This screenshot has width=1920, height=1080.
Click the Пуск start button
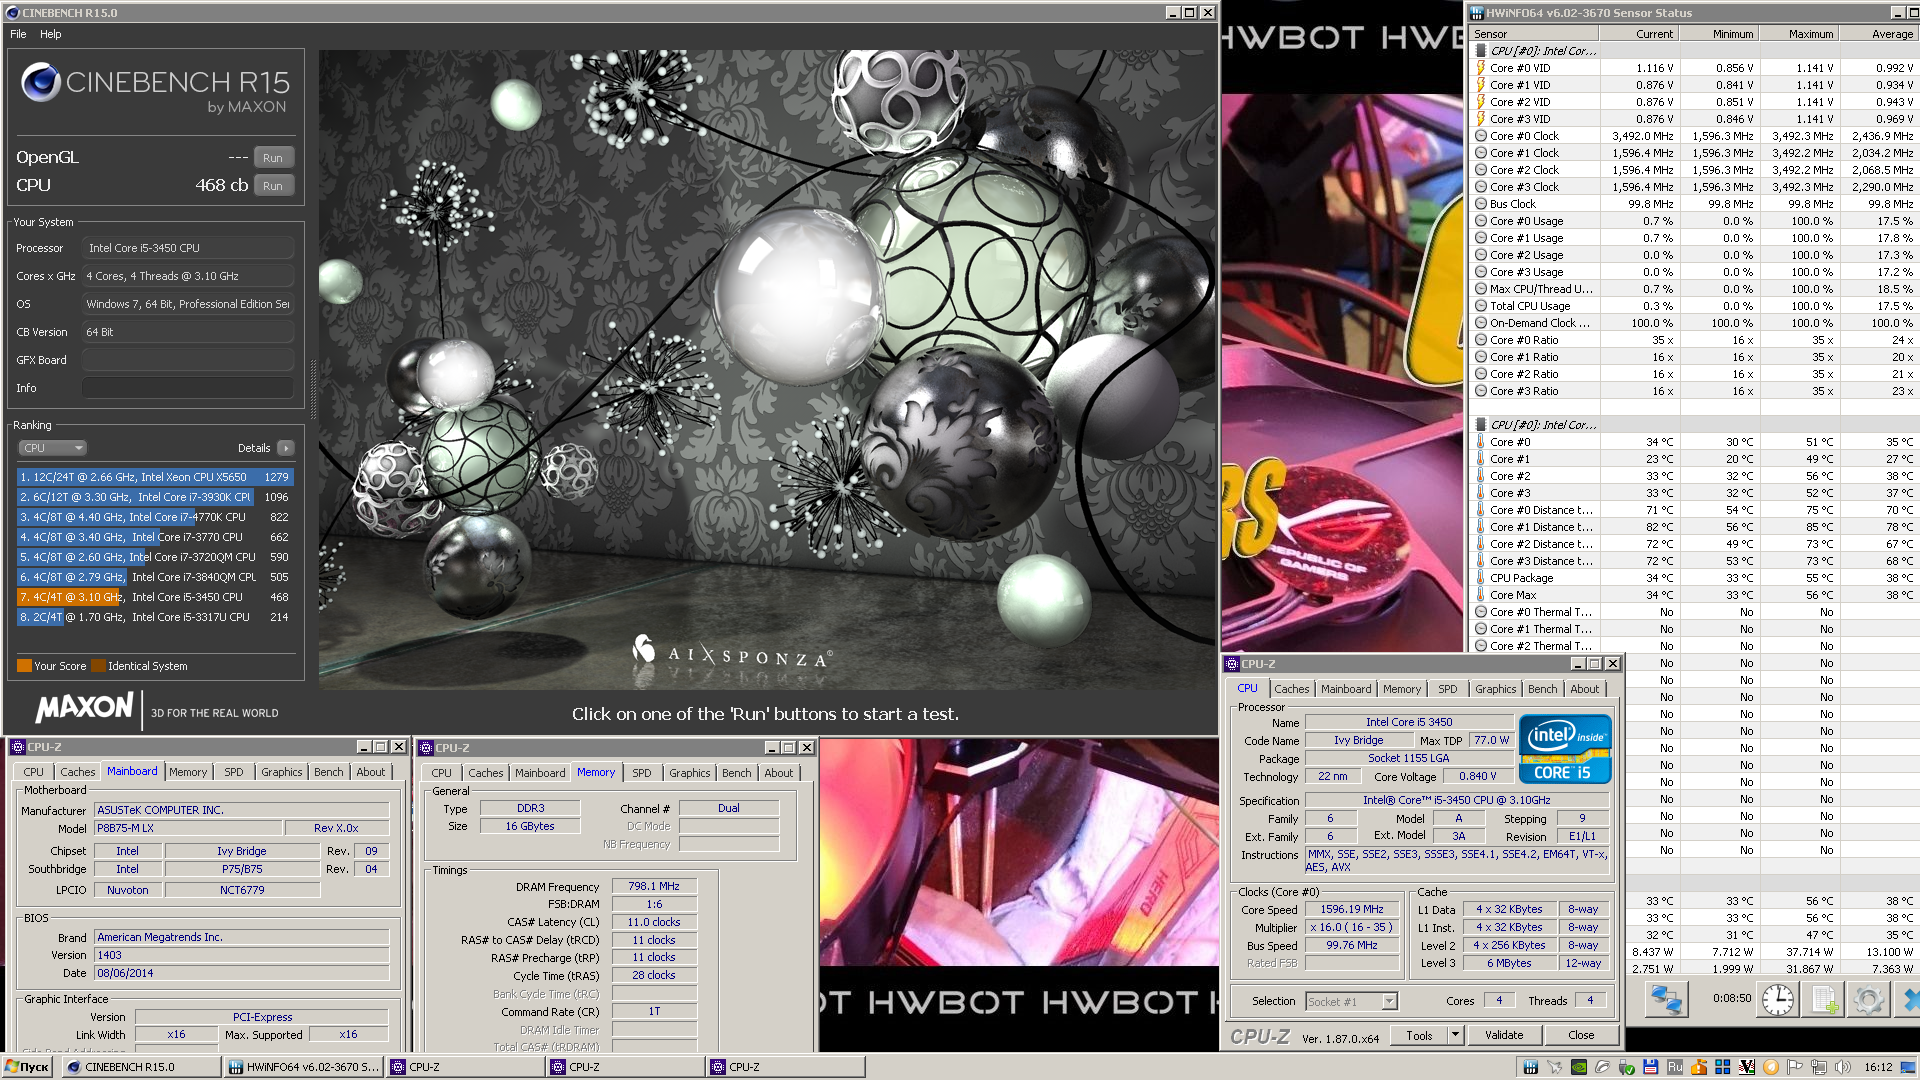point(27,1067)
